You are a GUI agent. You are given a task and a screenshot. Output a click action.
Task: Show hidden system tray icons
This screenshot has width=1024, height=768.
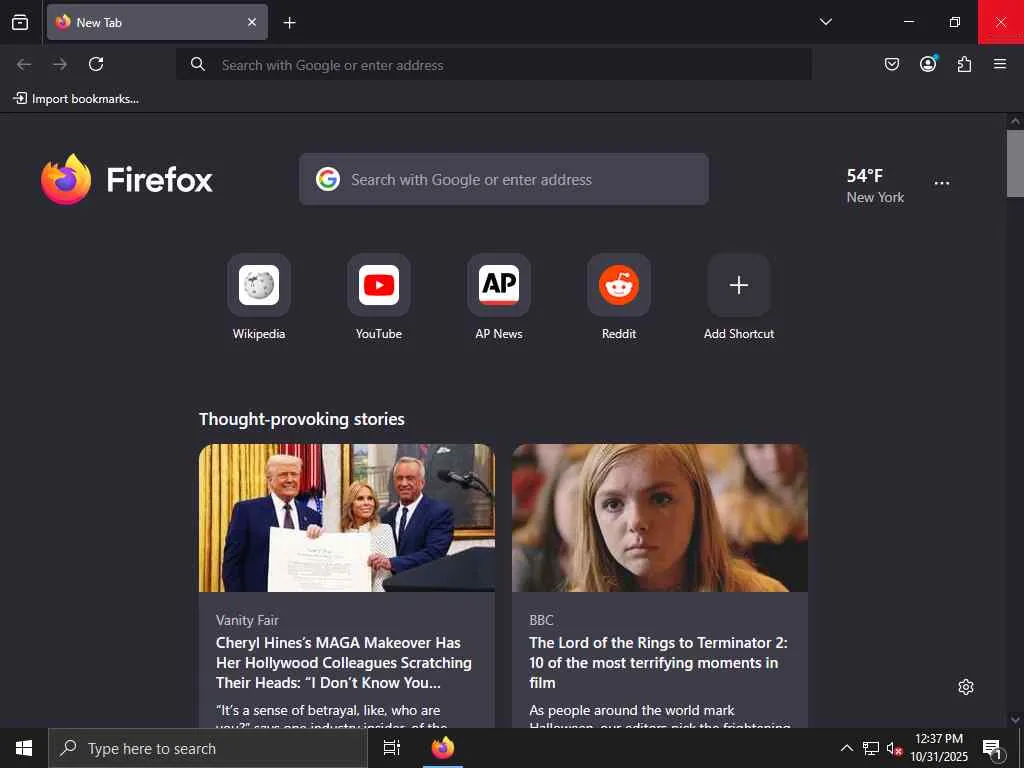click(x=846, y=748)
